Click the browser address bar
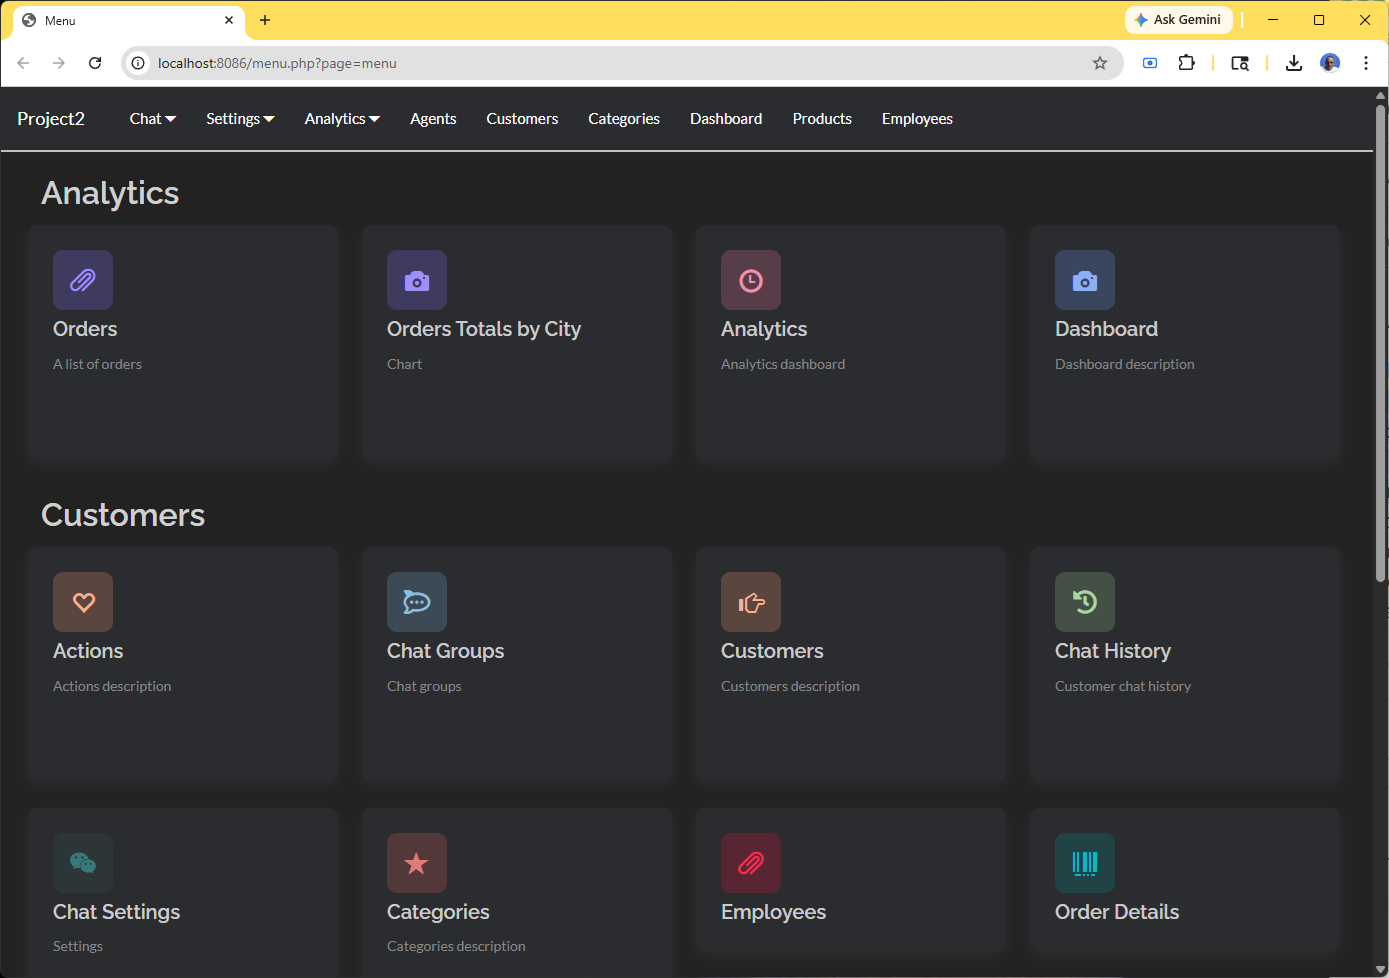 (600, 63)
